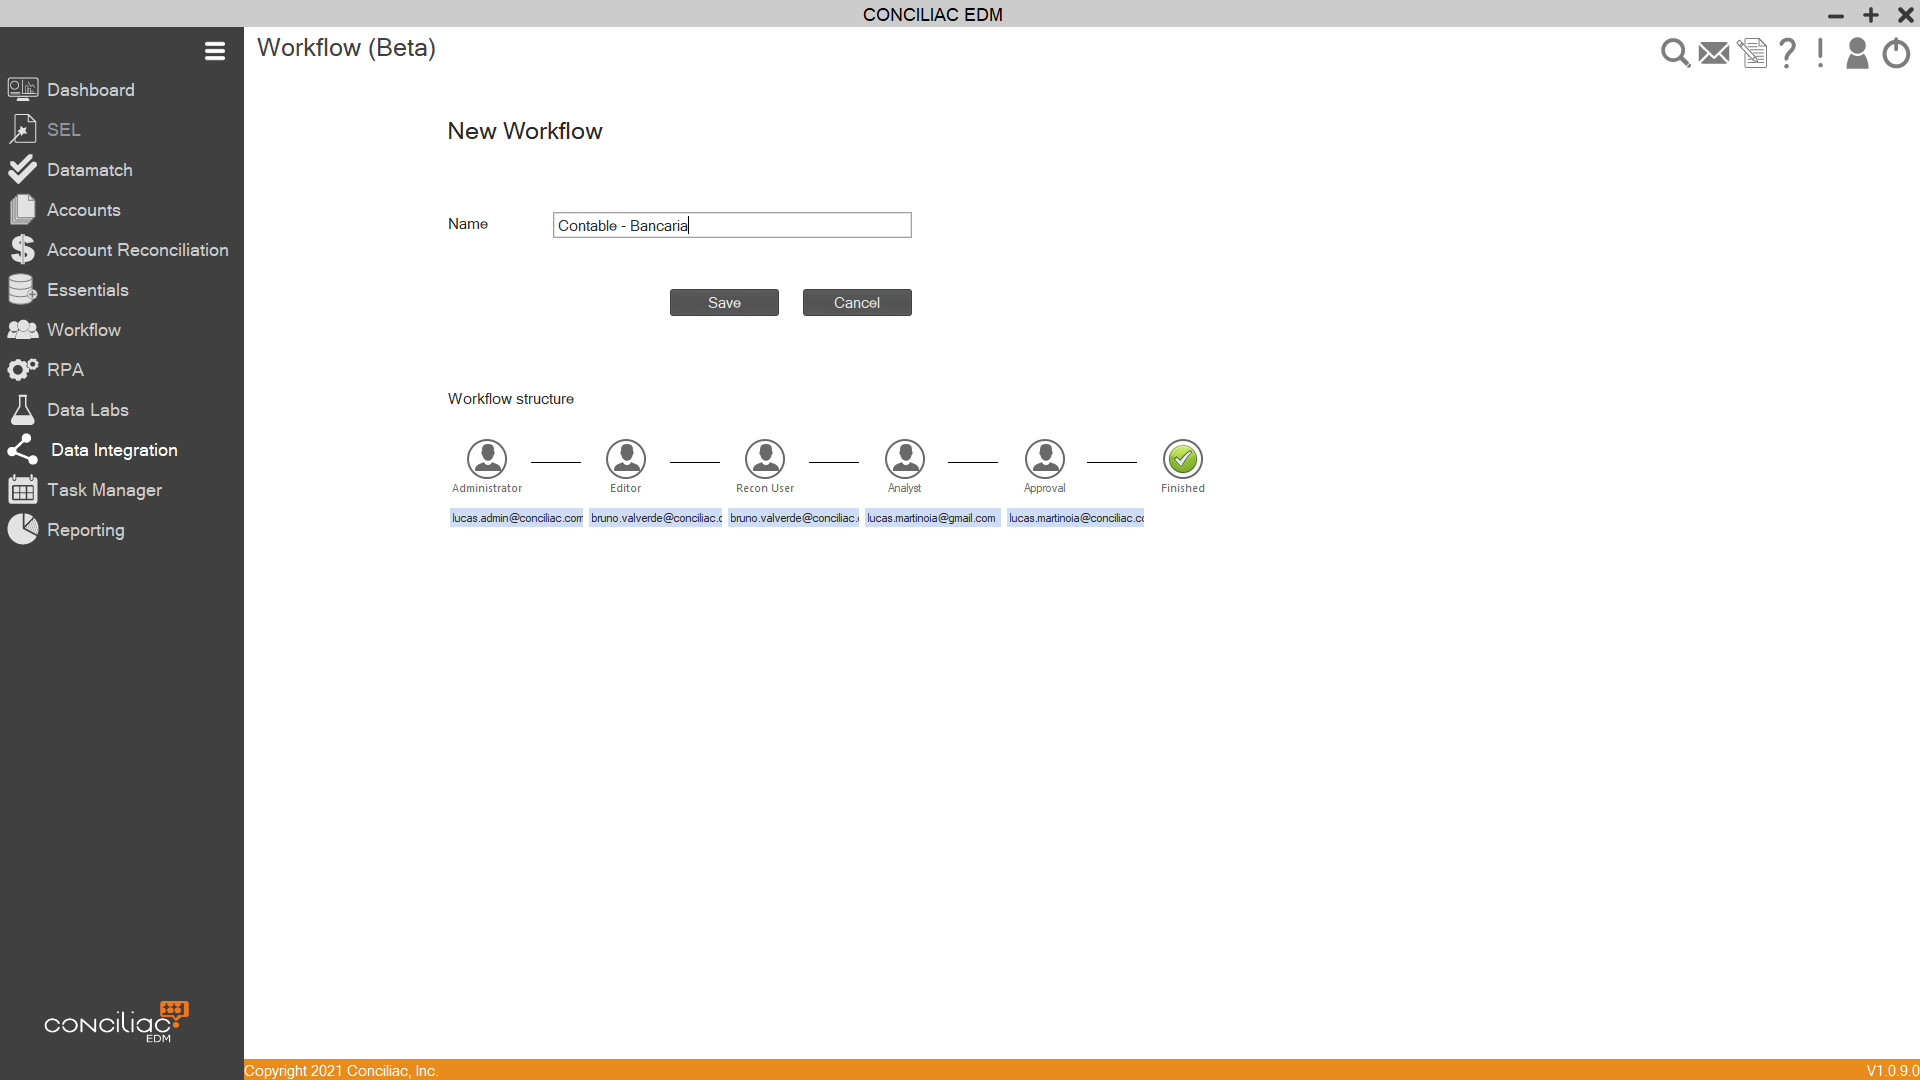Image resolution: width=1920 pixels, height=1080 pixels.
Task: Collapse sidebar with hamburger menu icon
Action: pos(214,51)
